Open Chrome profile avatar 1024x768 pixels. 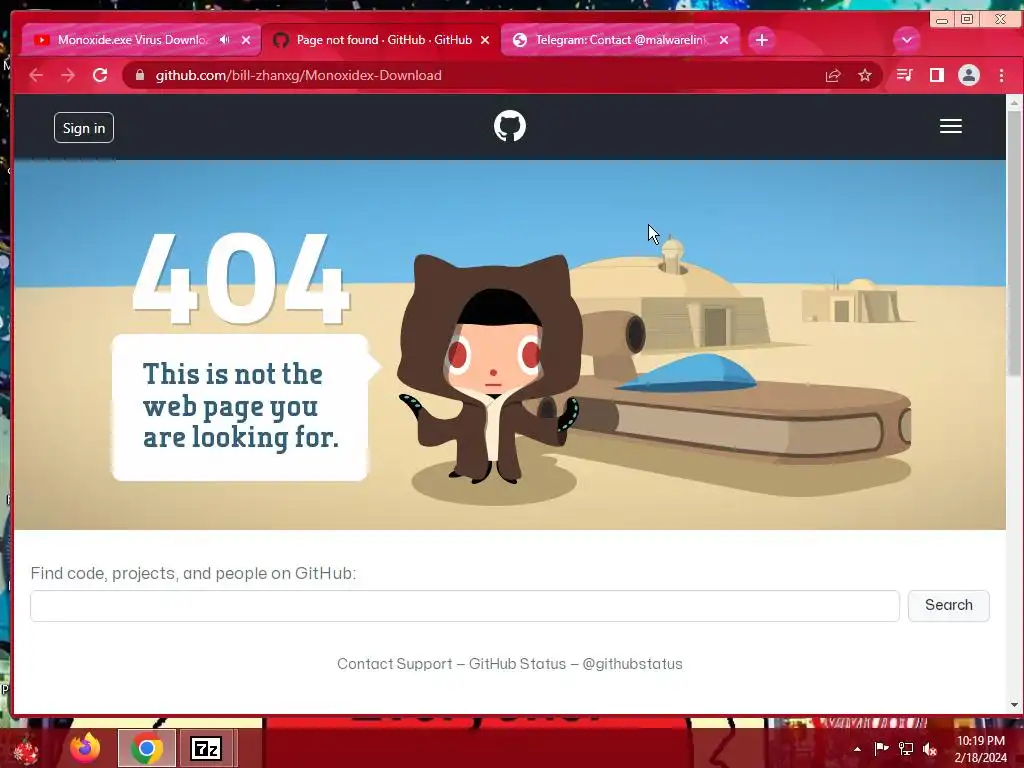click(968, 76)
